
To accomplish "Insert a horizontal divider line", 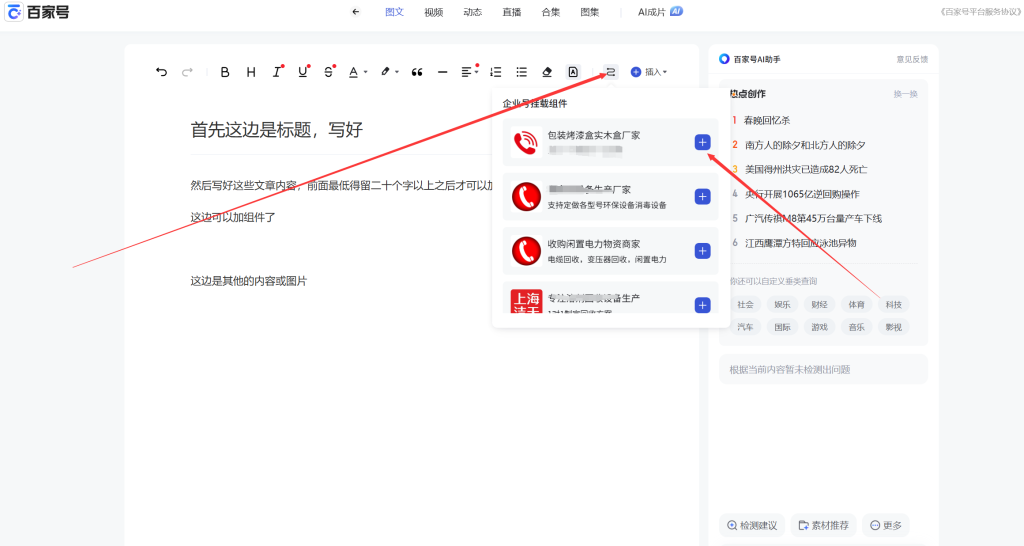I will click(443, 72).
